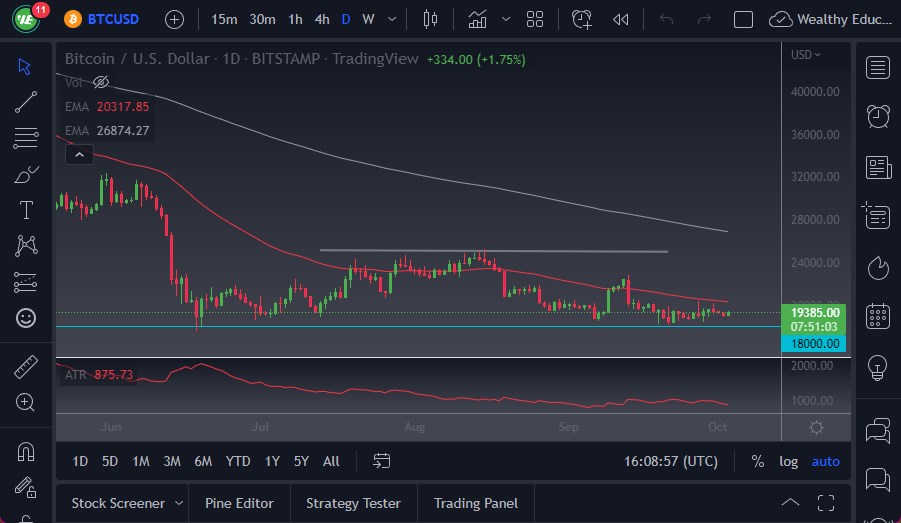Viewport: 901px width, 523px height.
Task: Collapse the indicator legend arrow
Action: pos(78,154)
